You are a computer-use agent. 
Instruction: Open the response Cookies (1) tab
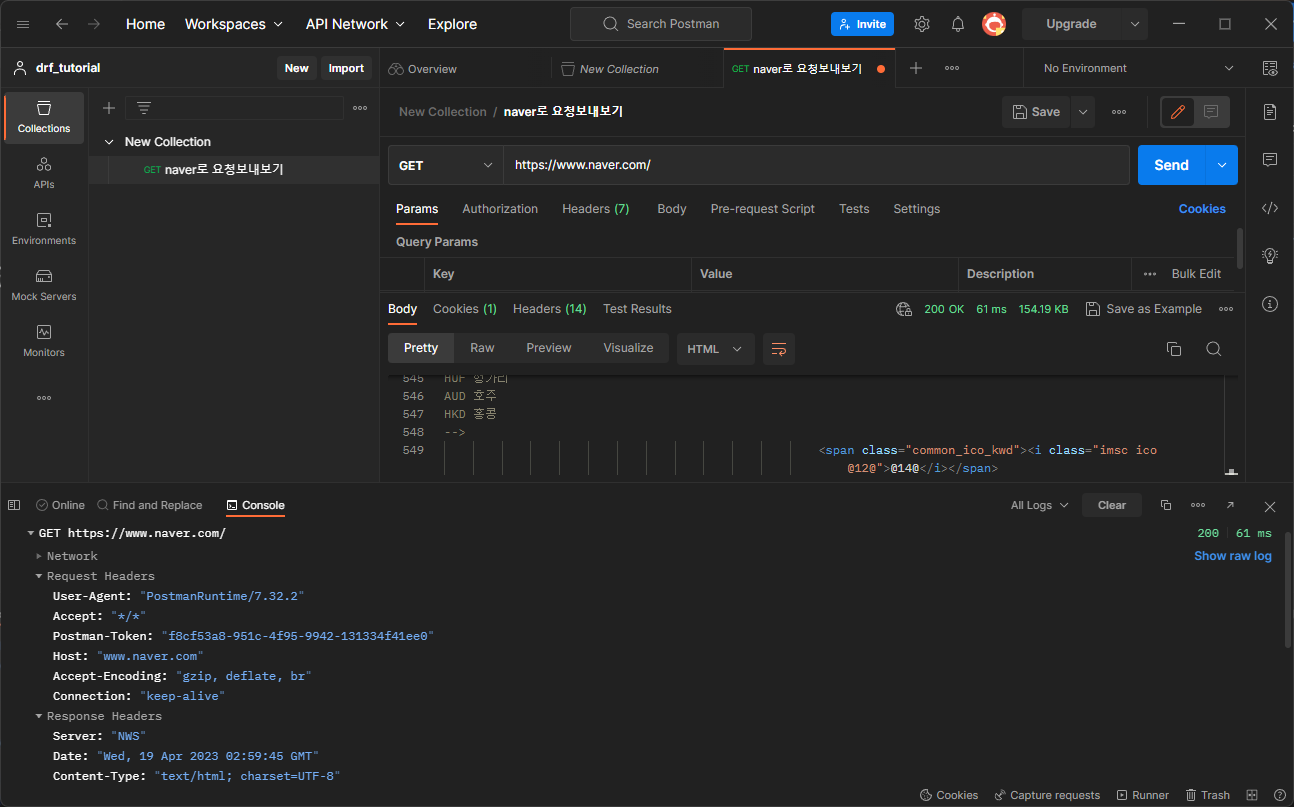click(465, 309)
